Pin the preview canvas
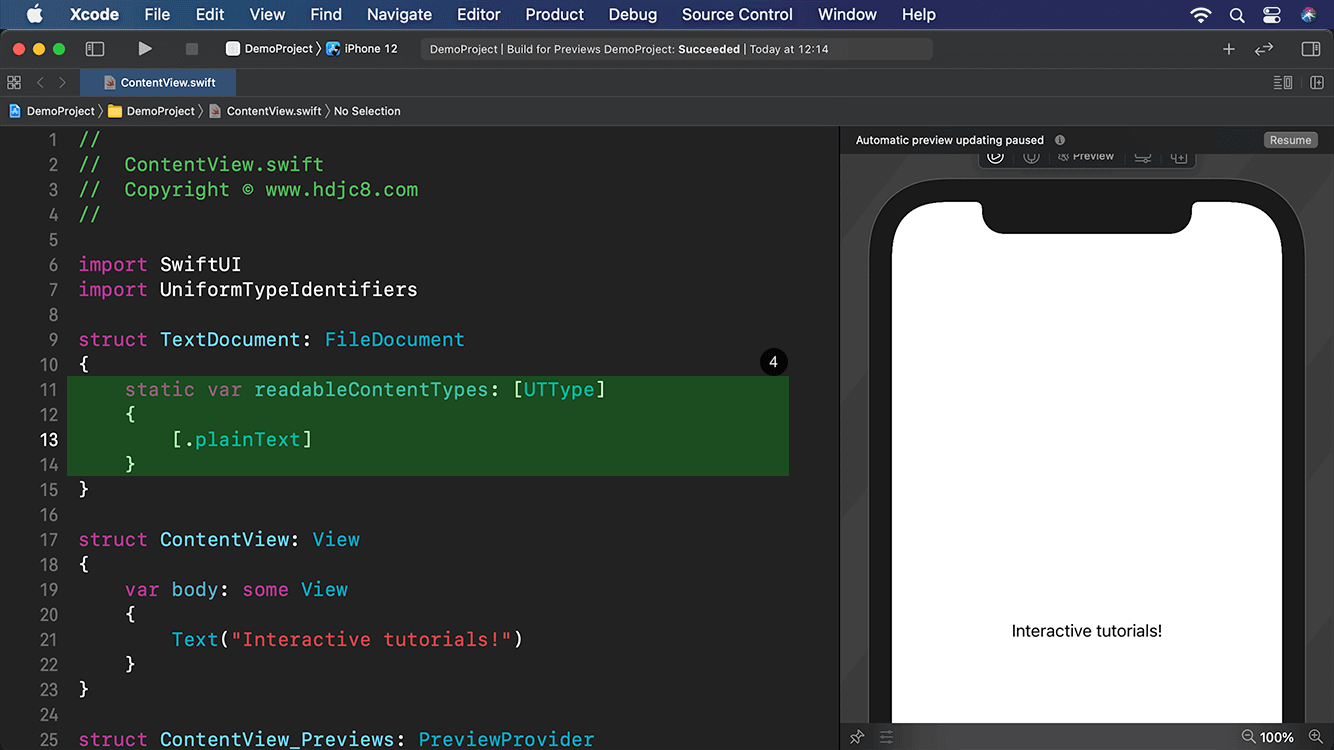 857,737
